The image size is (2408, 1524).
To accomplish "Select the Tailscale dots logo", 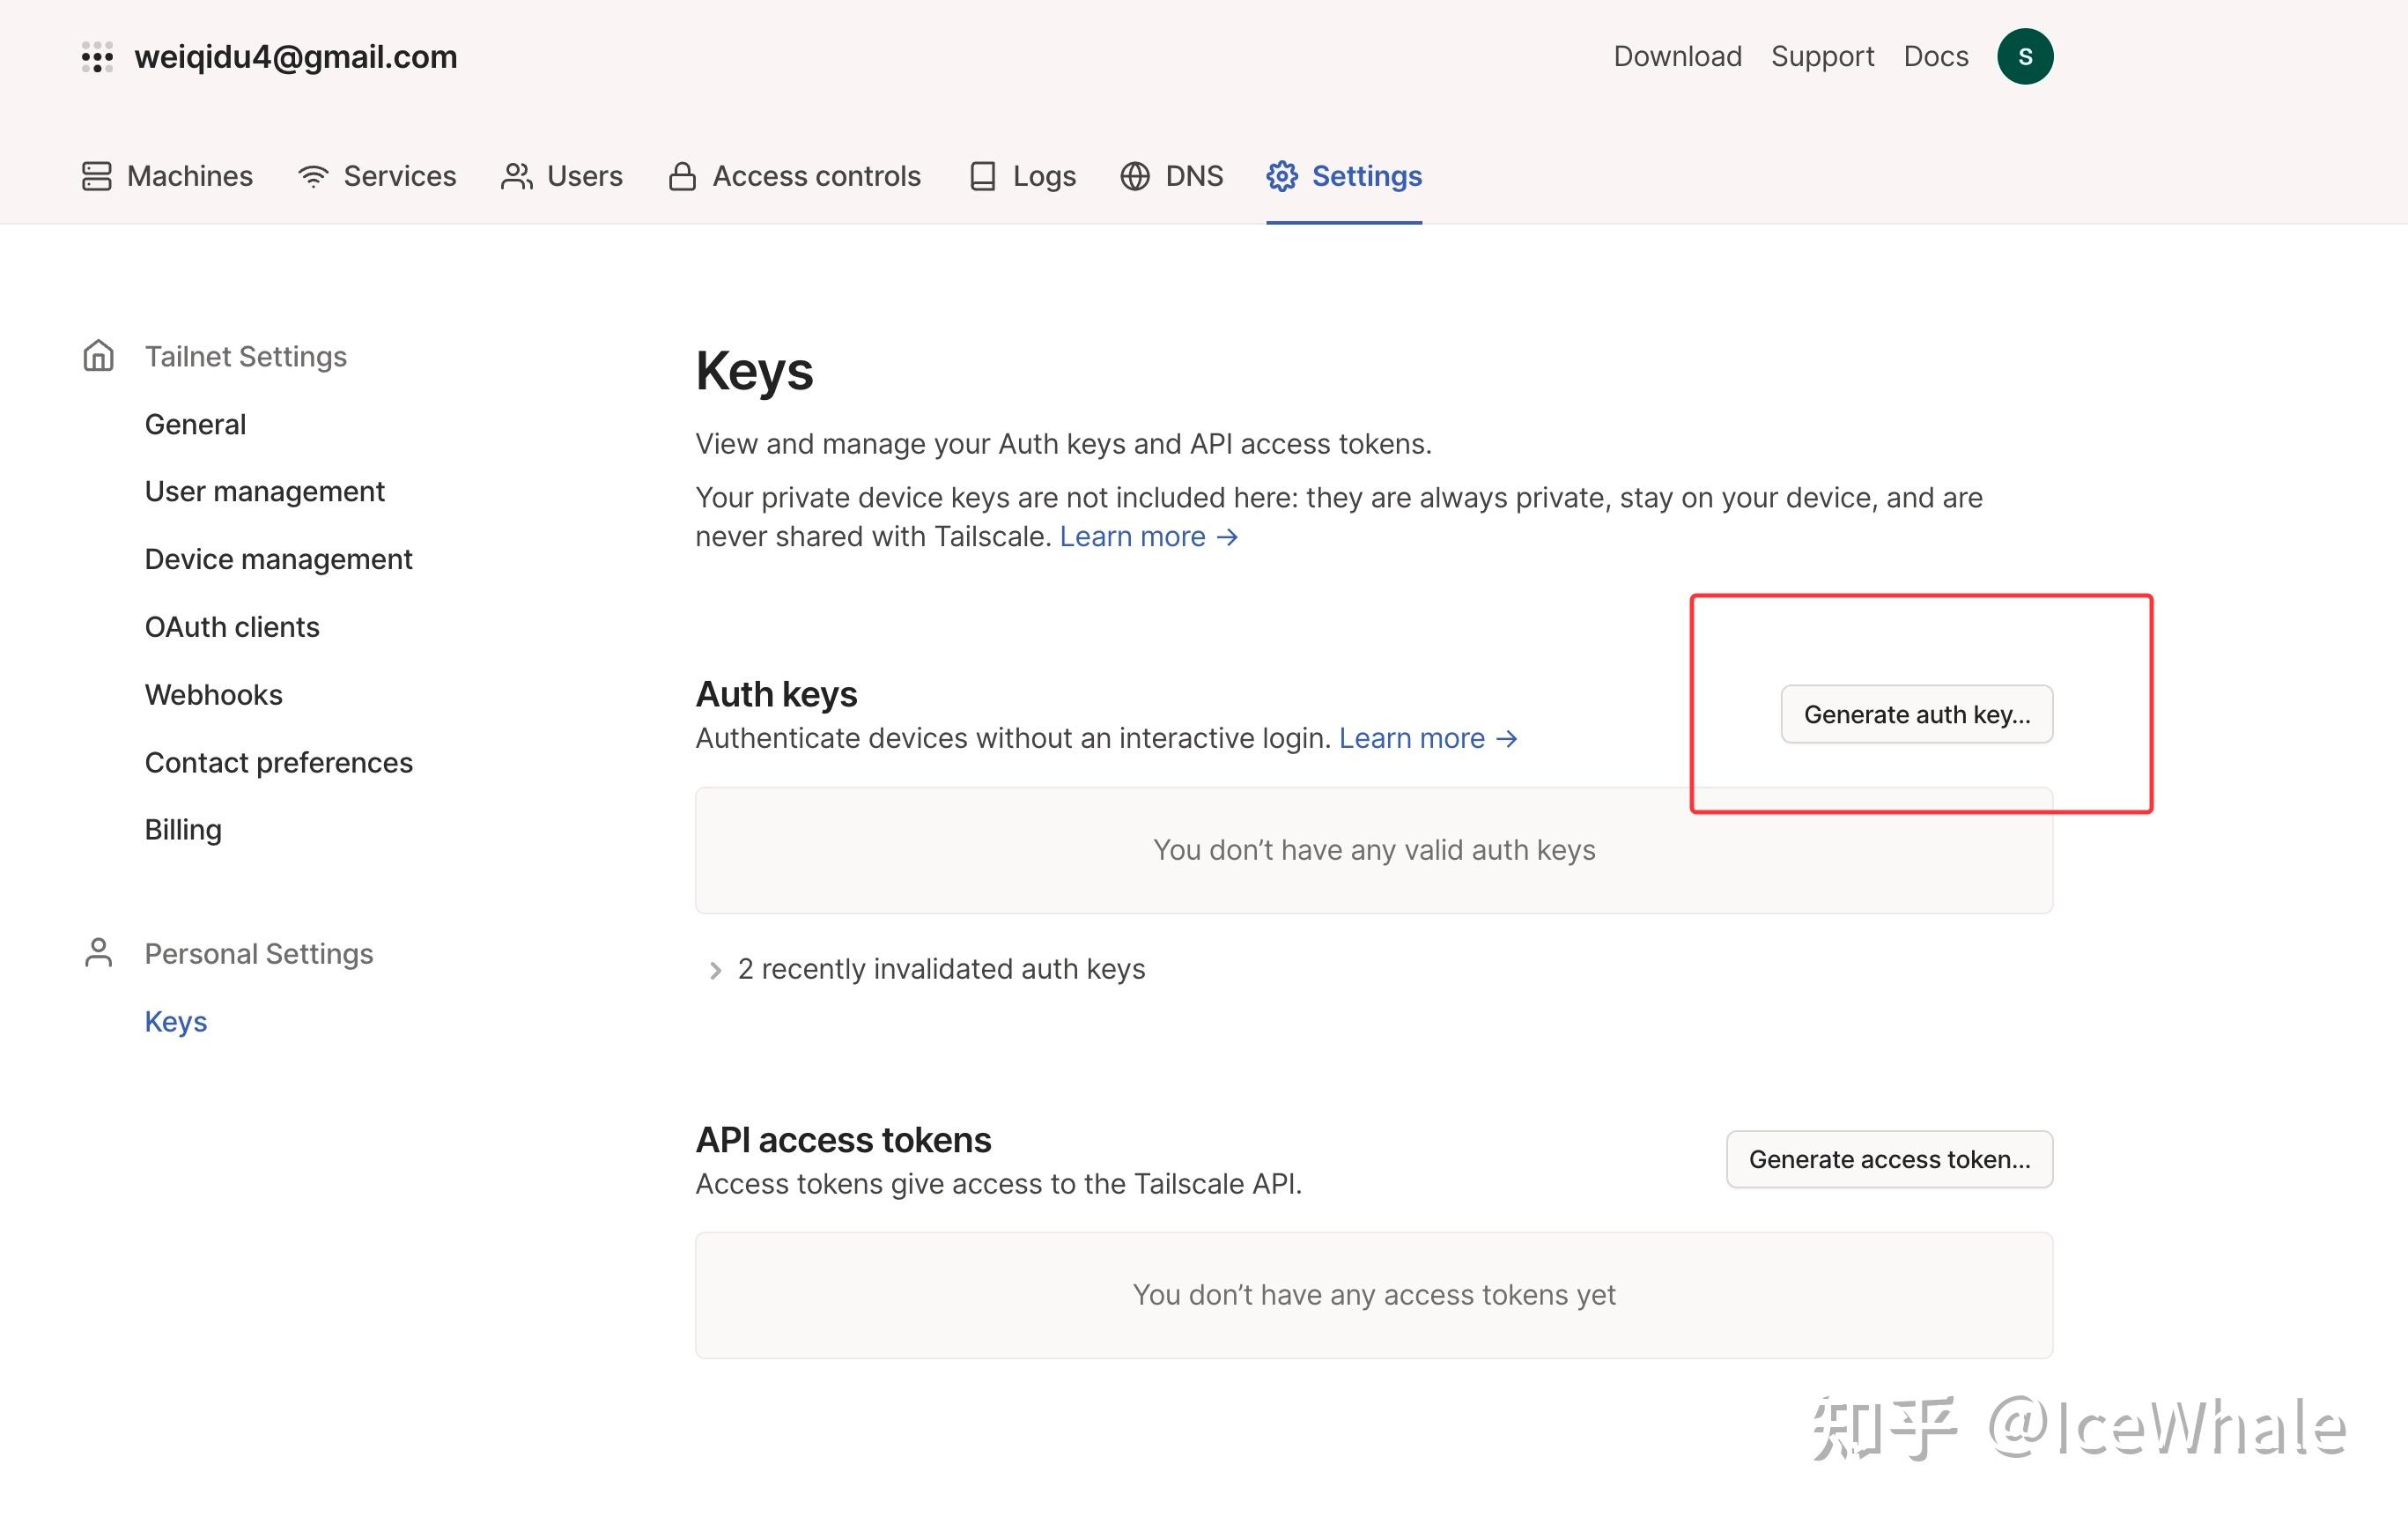I will click(x=96, y=57).
